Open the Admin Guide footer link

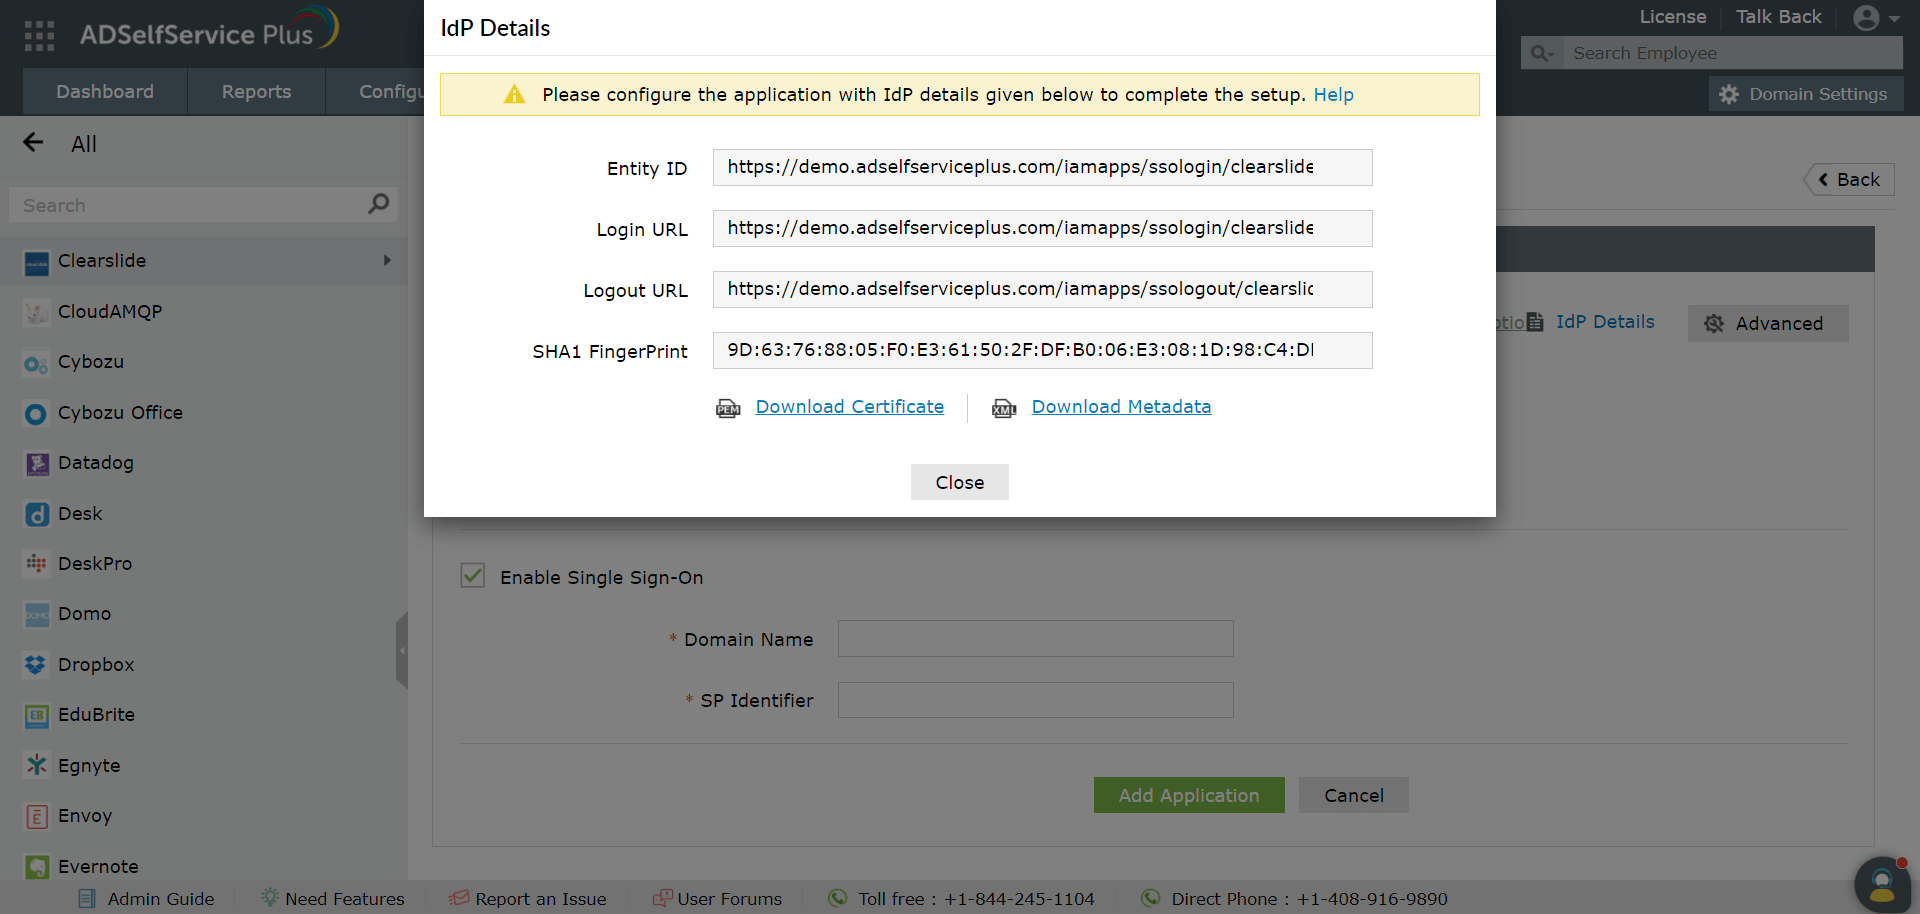pos(161,899)
